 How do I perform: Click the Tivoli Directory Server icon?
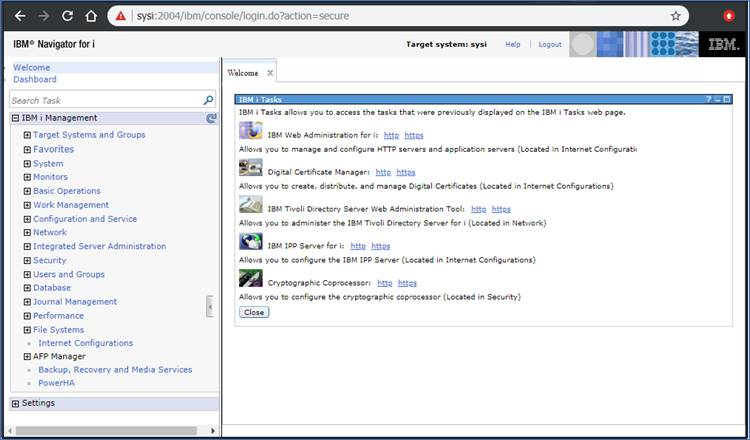pos(251,204)
